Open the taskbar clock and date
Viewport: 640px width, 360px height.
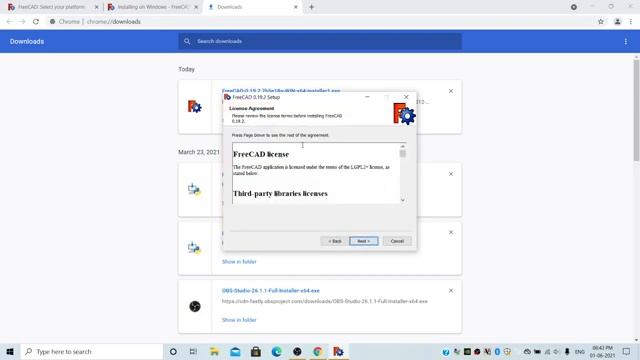point(602,352)
